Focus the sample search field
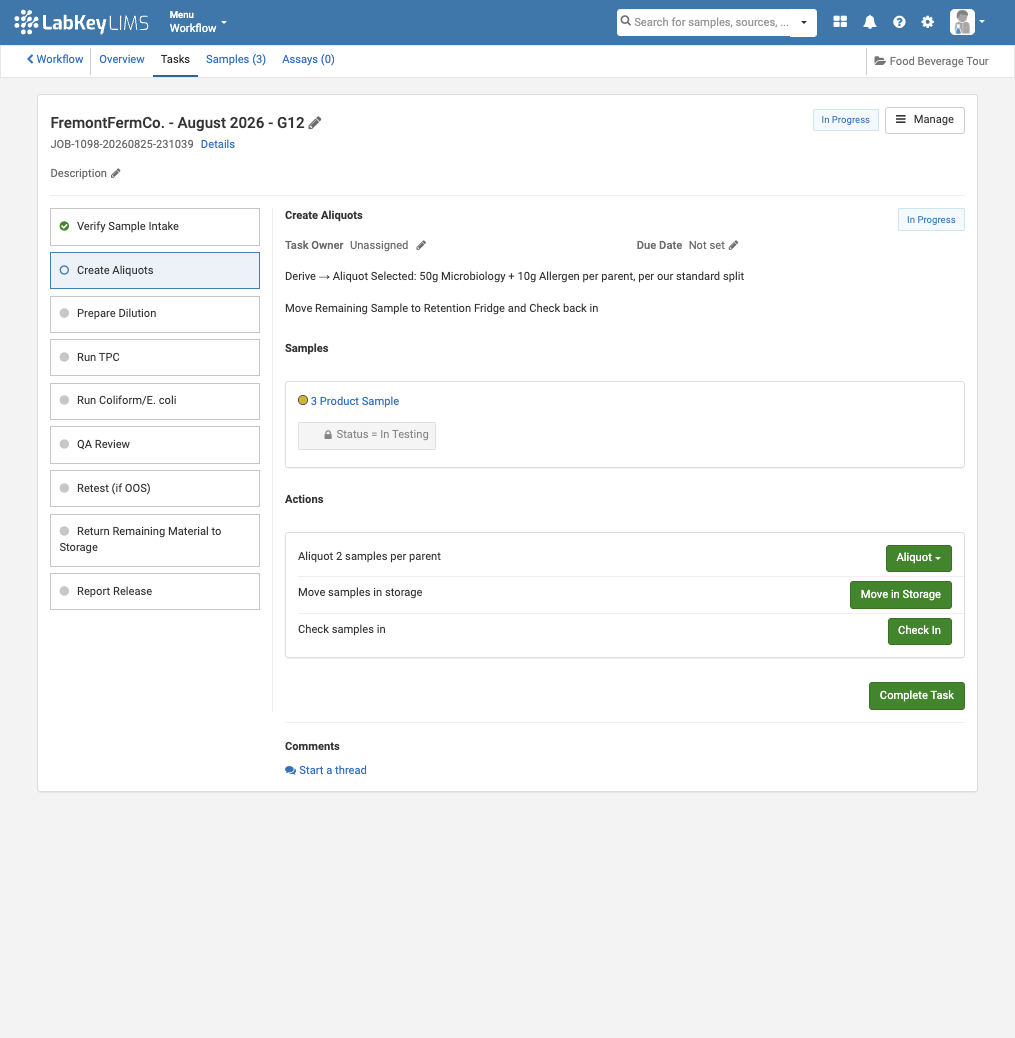The image size is (1015, 1038). click(x=711, y=23)
